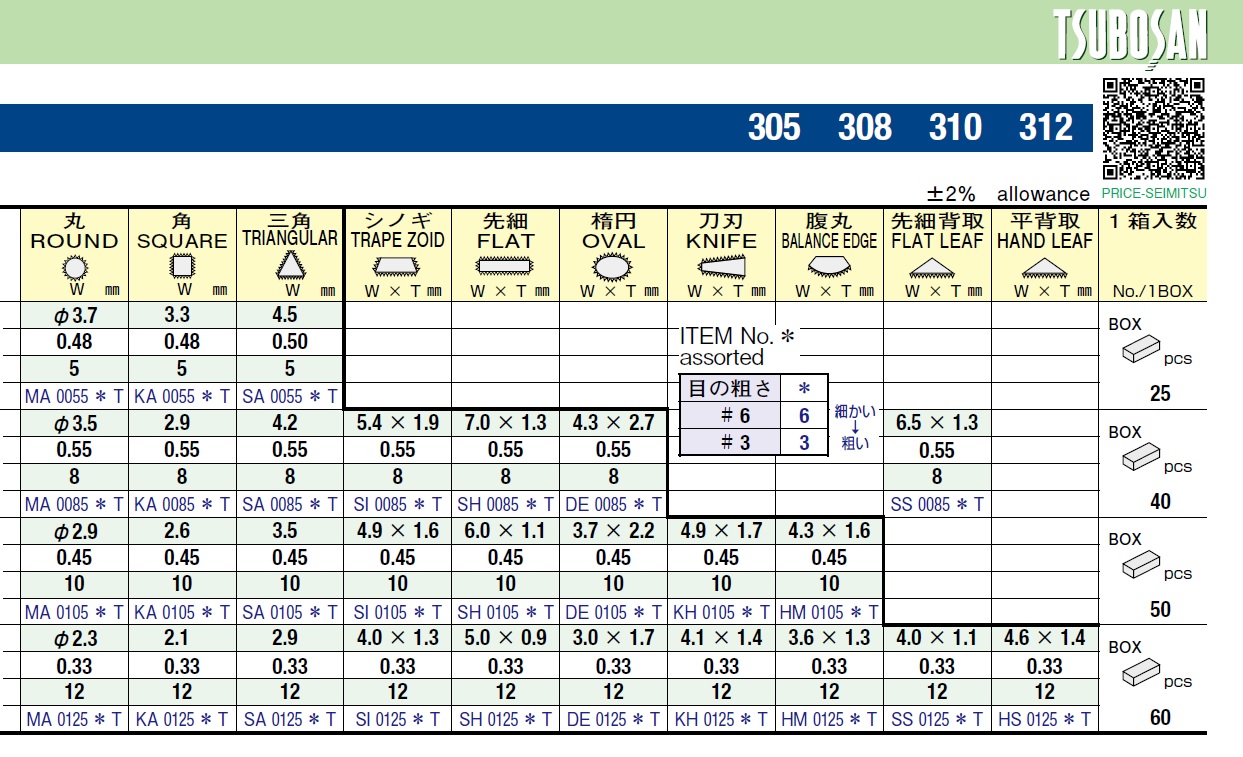1243x757 pixels.
Task: Select item code SI 0085 * T
Action: click(398, 504)
